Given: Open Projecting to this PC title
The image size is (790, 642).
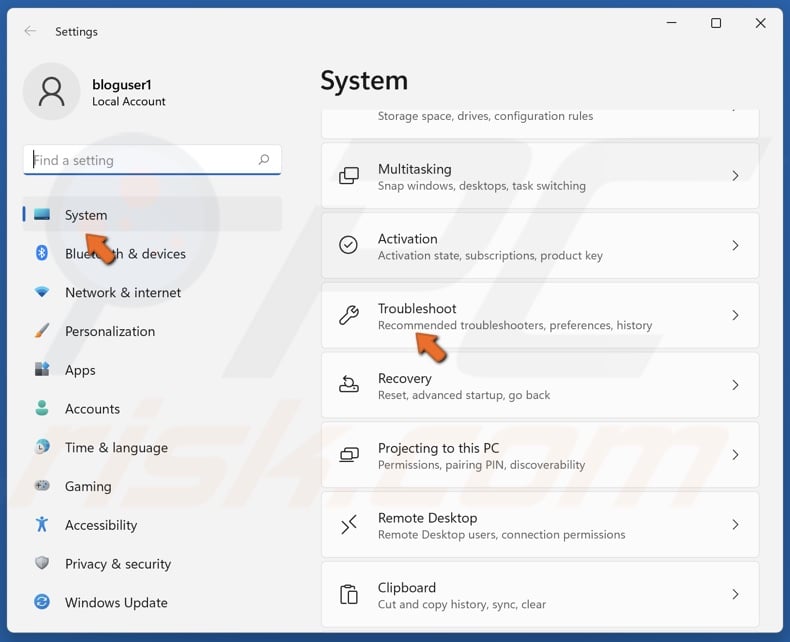Looking at the screenshot, I should 438,448.
